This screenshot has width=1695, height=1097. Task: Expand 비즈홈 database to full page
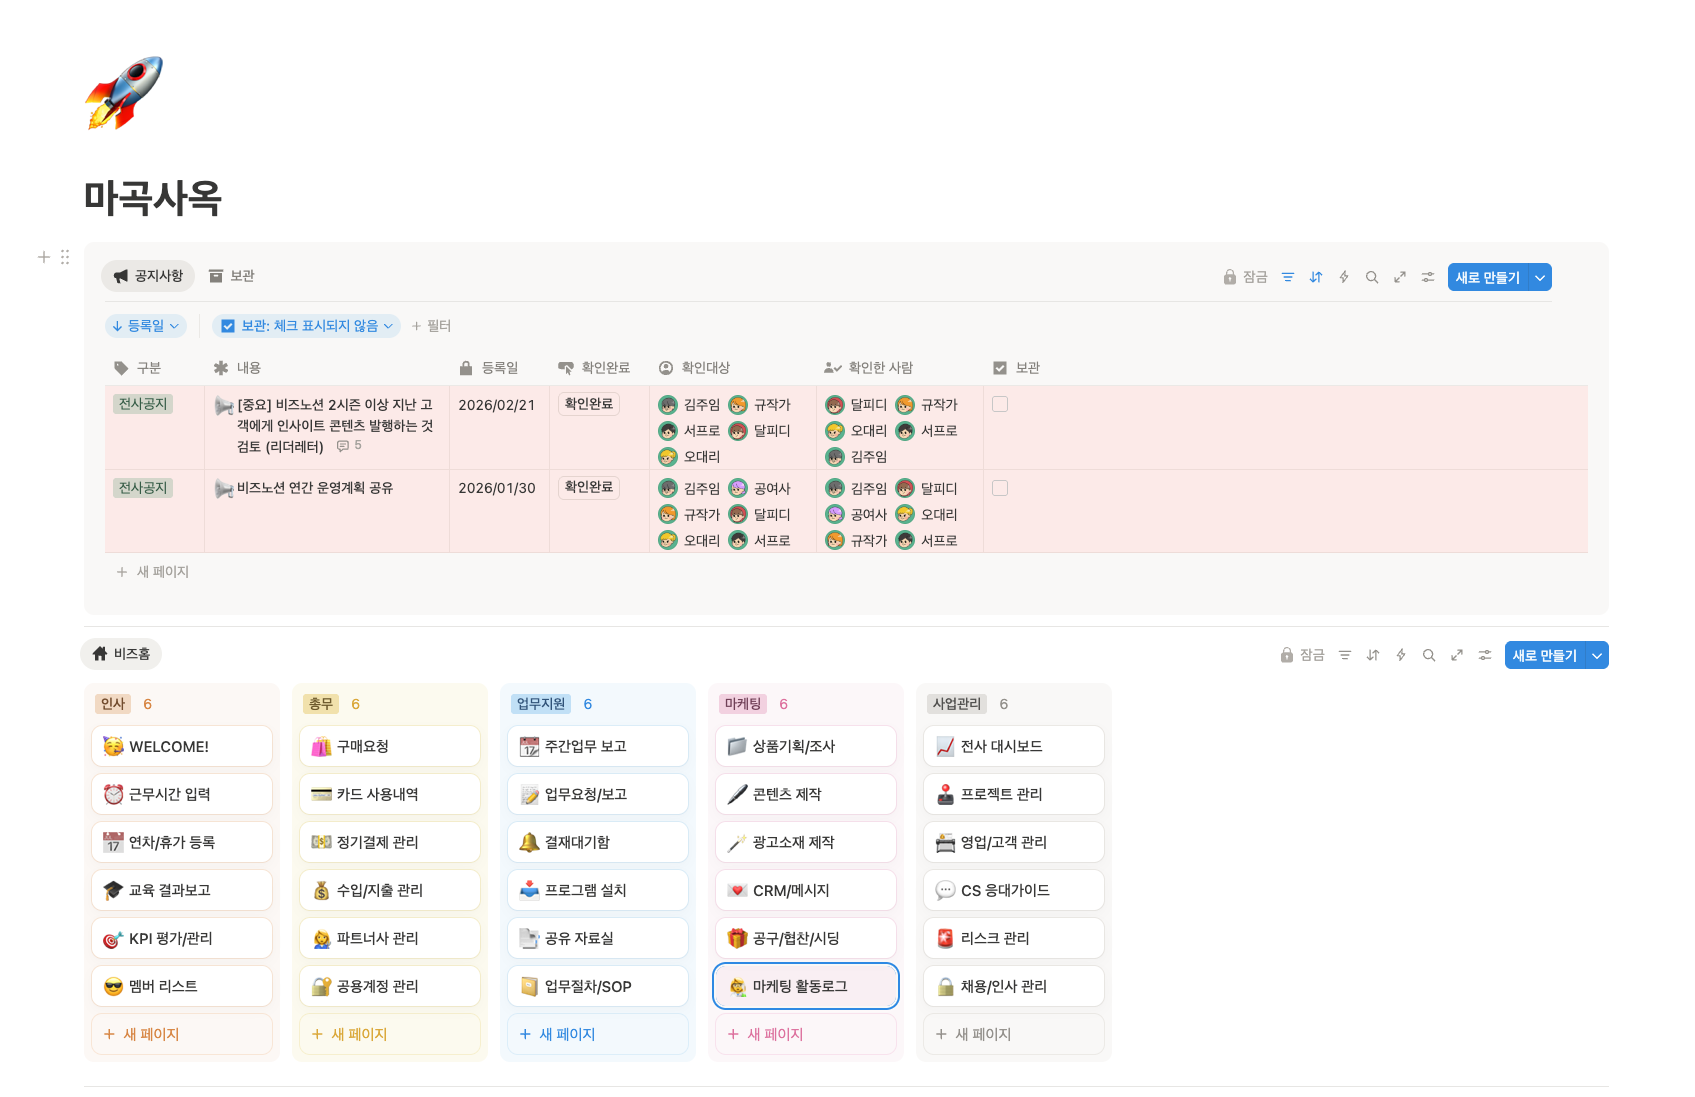click(x=1457, y=655)
